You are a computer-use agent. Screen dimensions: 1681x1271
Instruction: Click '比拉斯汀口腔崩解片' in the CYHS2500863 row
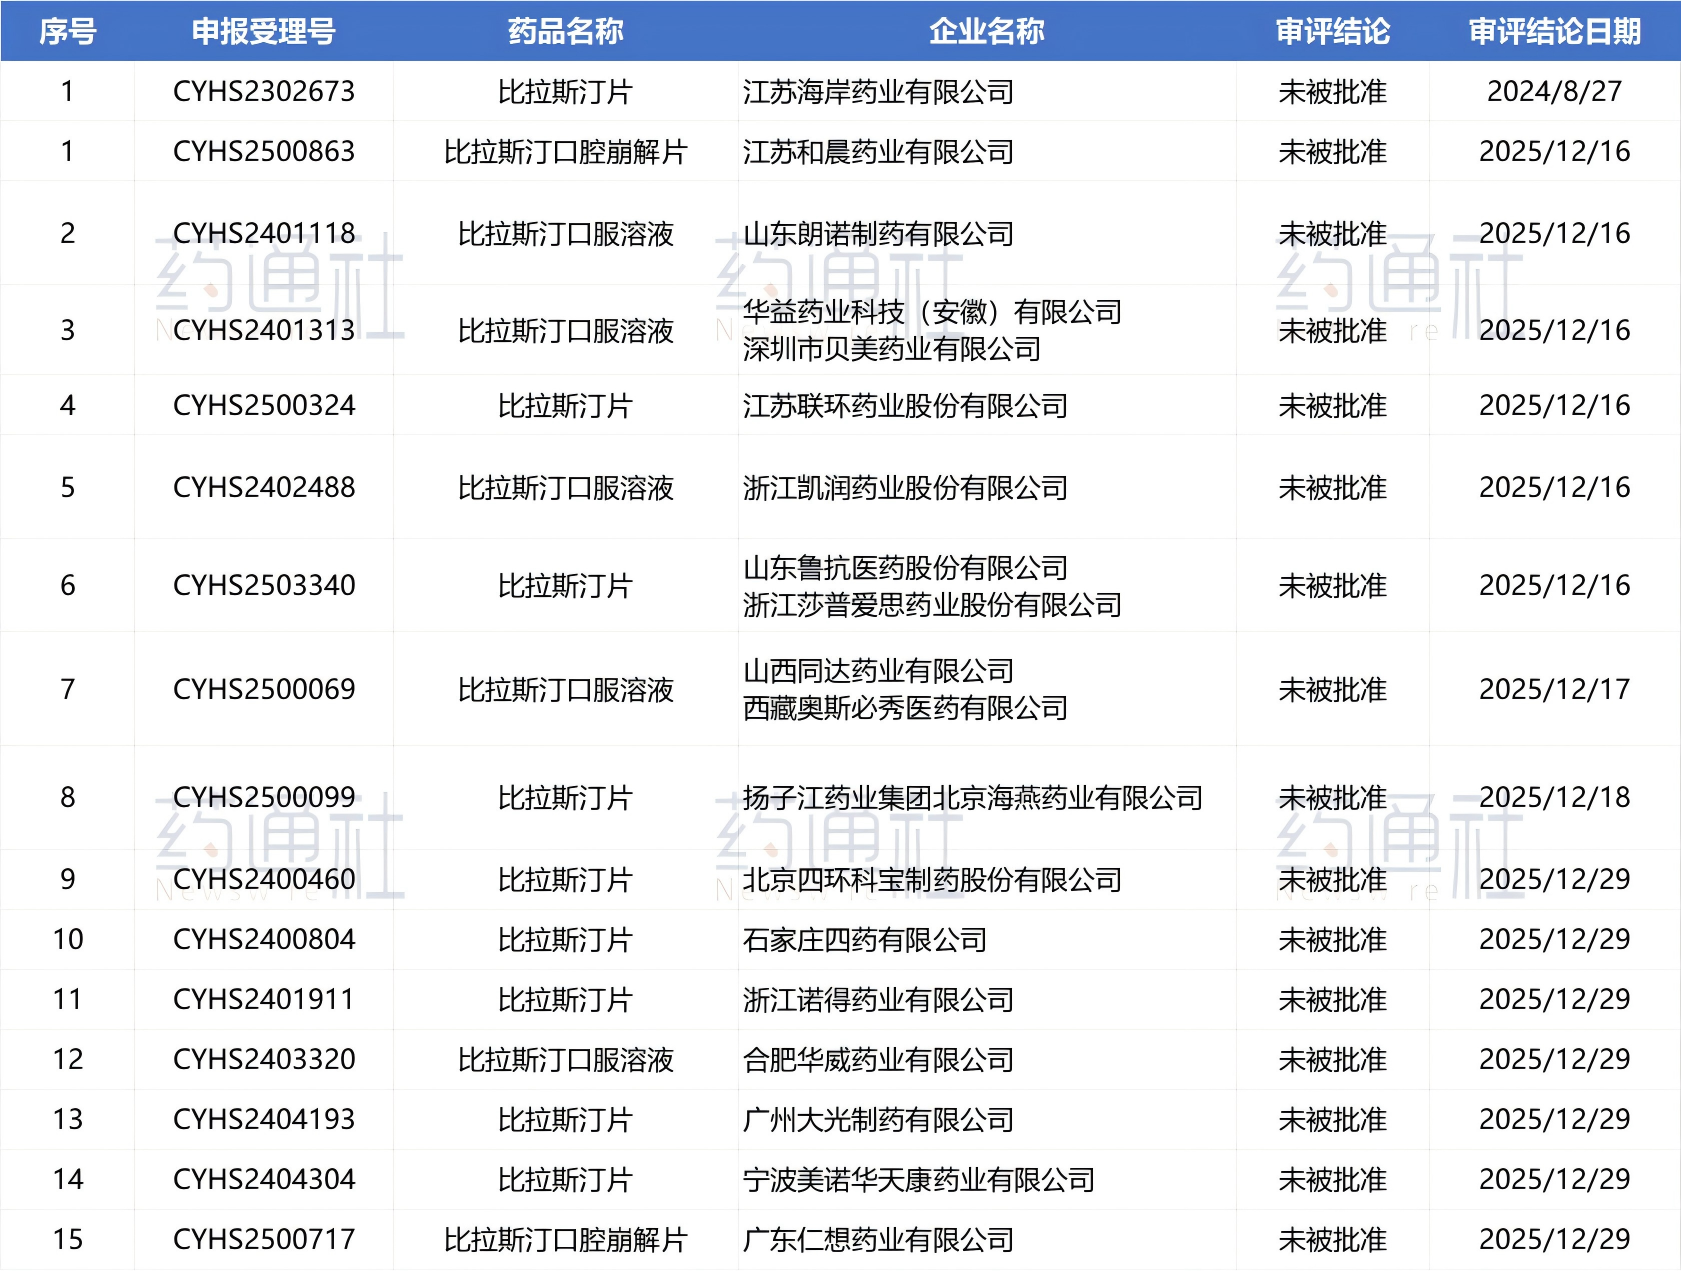566,152
